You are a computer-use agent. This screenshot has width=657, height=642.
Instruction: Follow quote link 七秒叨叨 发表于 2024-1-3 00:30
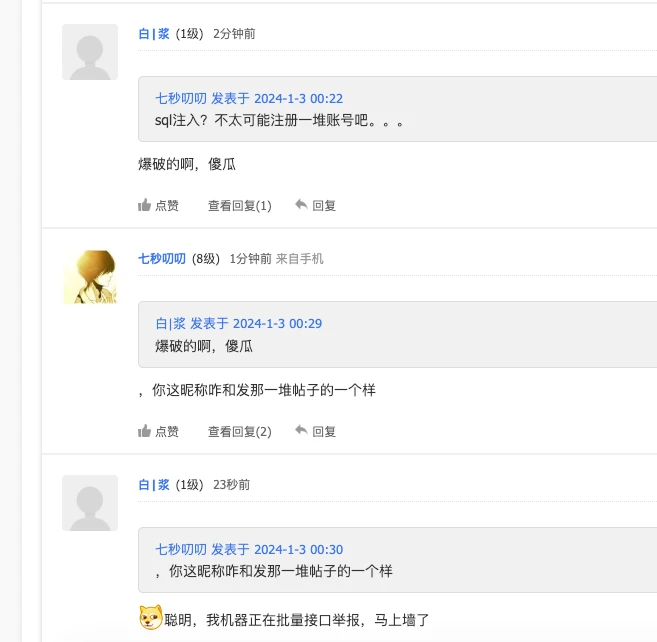pyautogui.click(x=249, y=550)
